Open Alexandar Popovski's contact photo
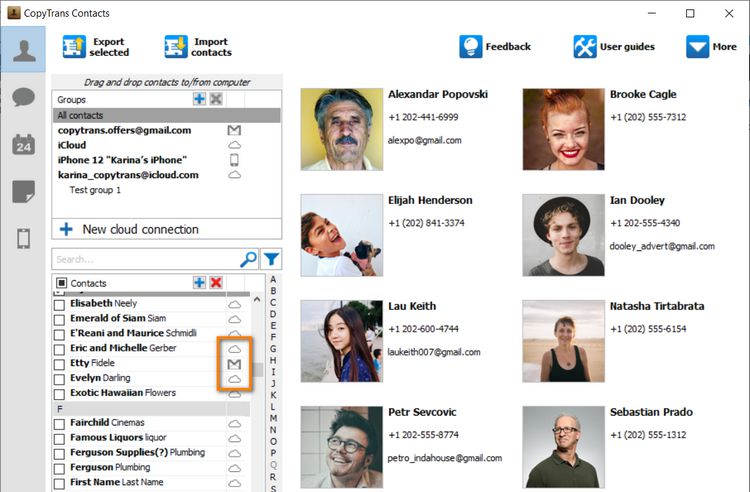750x492 pixels. [342, 129]
